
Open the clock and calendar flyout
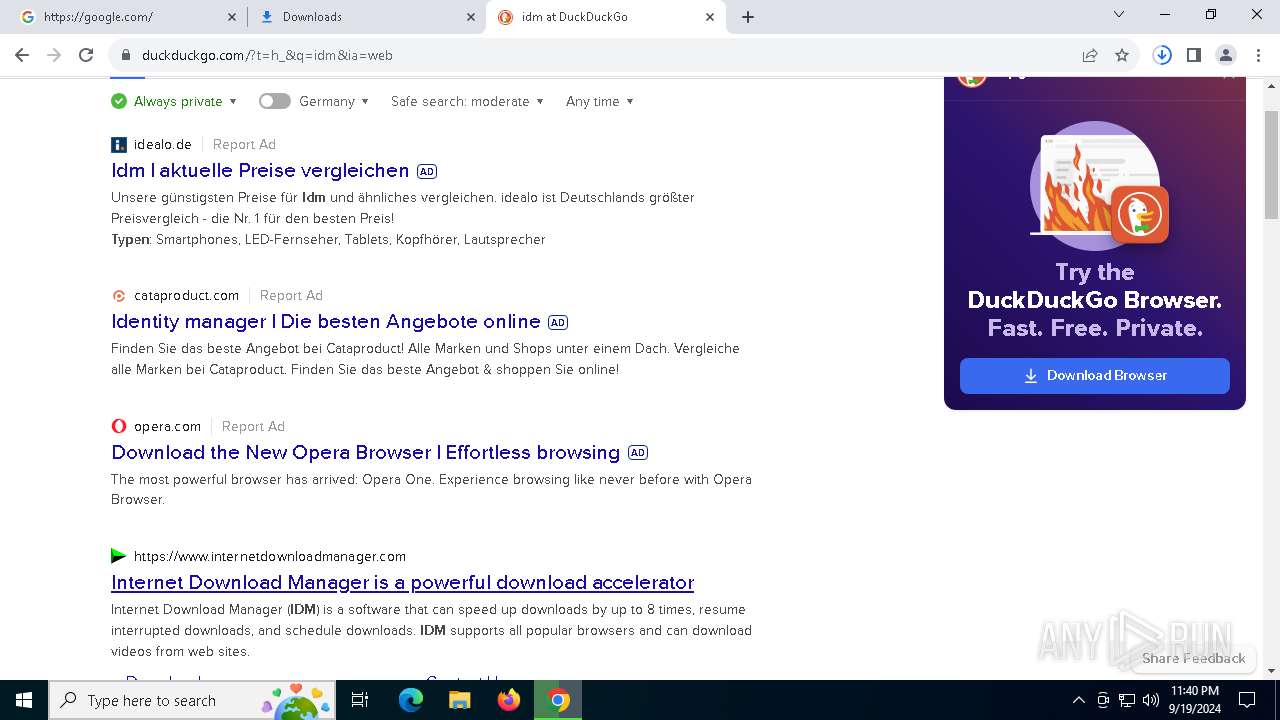click(x=1194, y=700)
